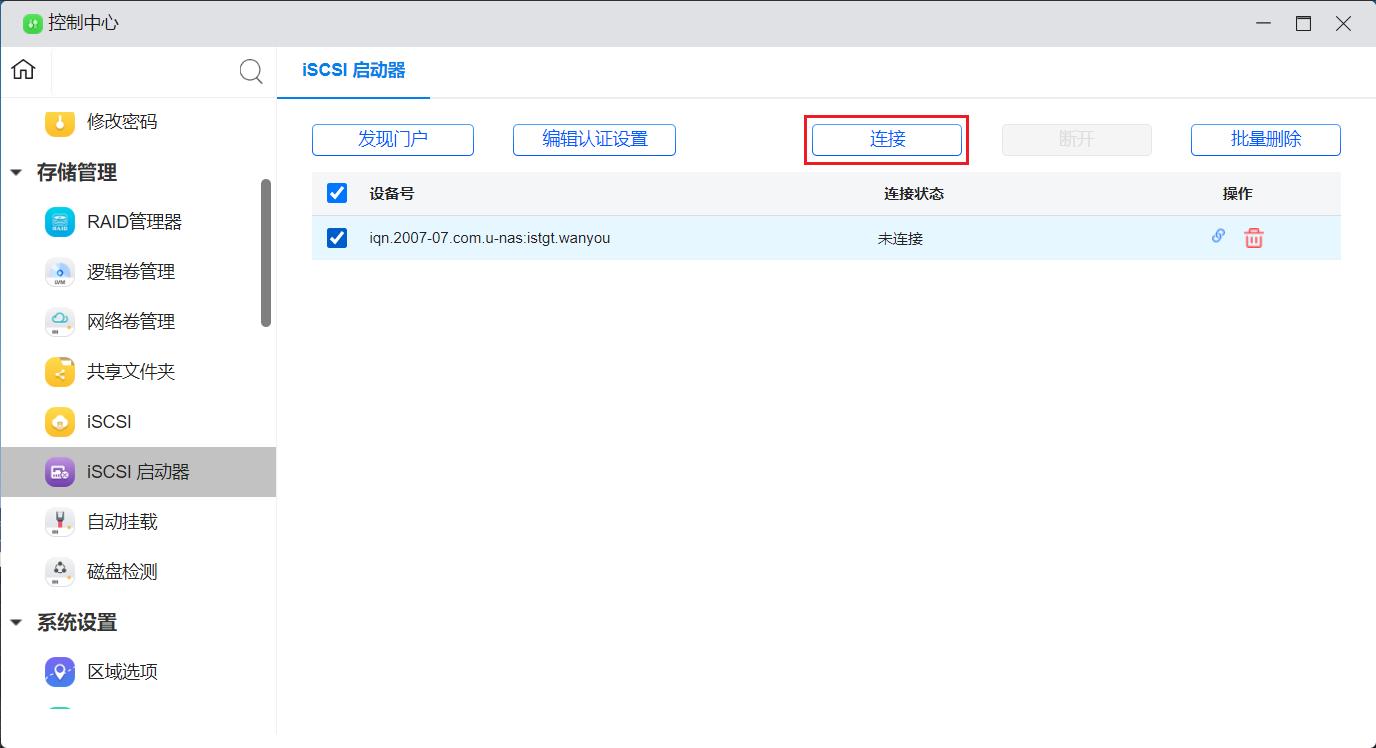1376x748 pixels.
Task: Click the 批量删除 button
Action: point(1265,140)
